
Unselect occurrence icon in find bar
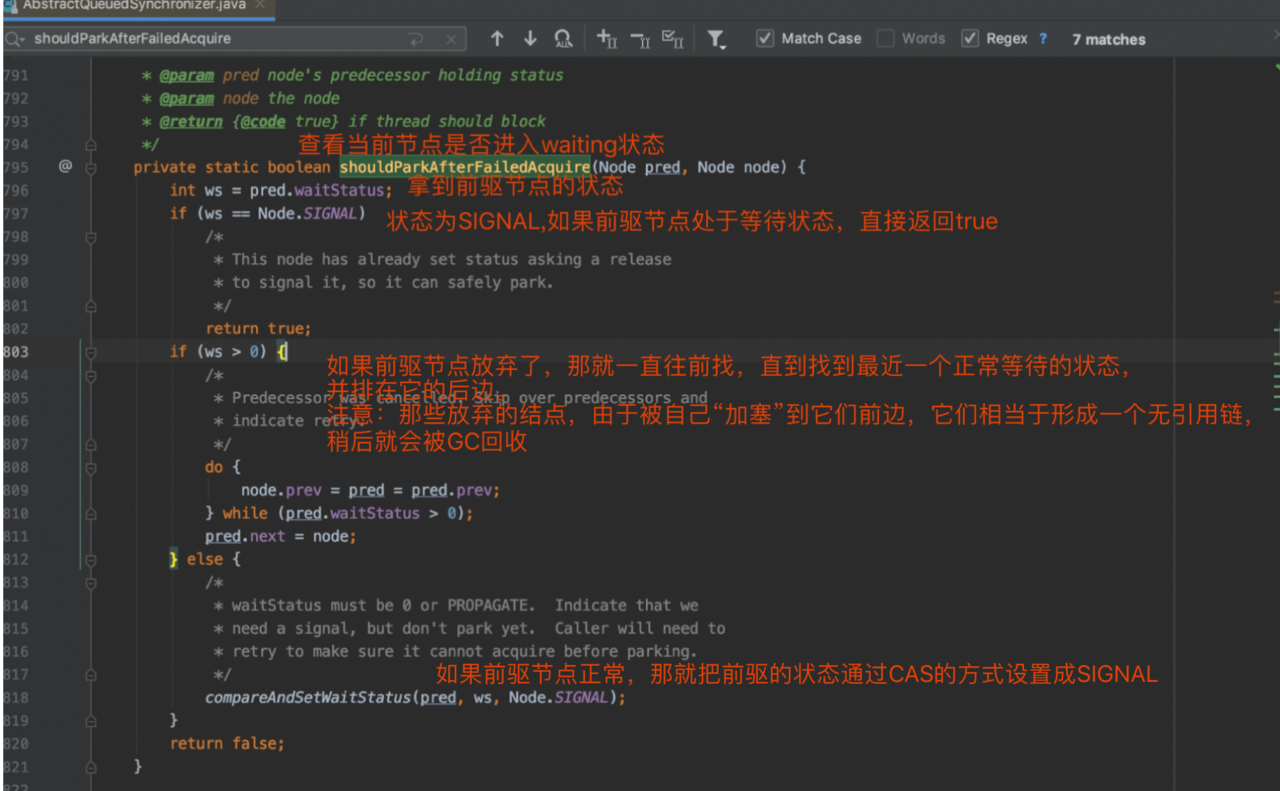640,39
